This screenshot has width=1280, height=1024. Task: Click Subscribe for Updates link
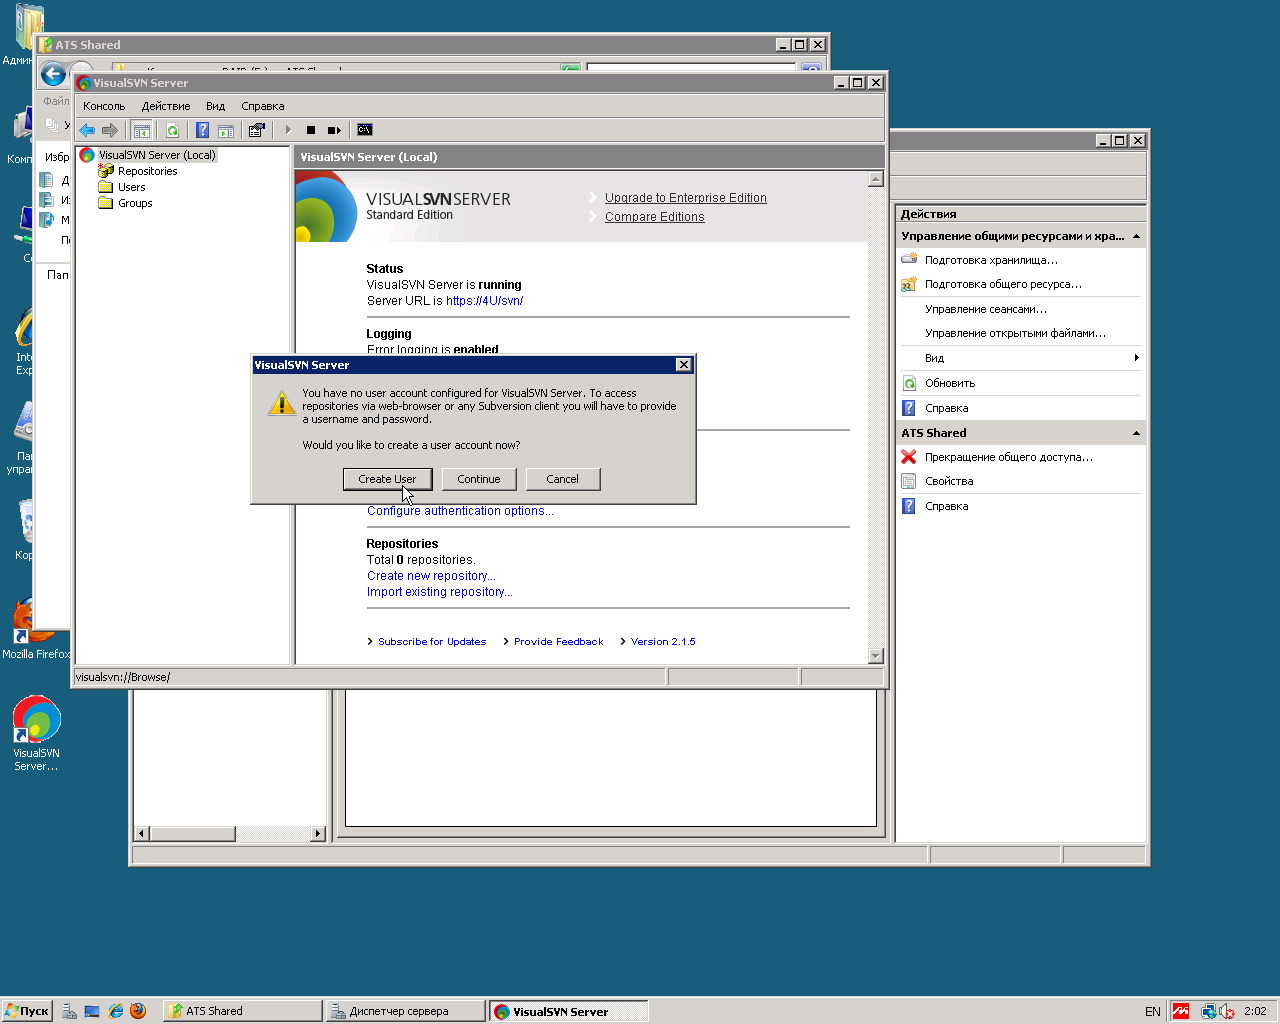(x=432, y=642)
